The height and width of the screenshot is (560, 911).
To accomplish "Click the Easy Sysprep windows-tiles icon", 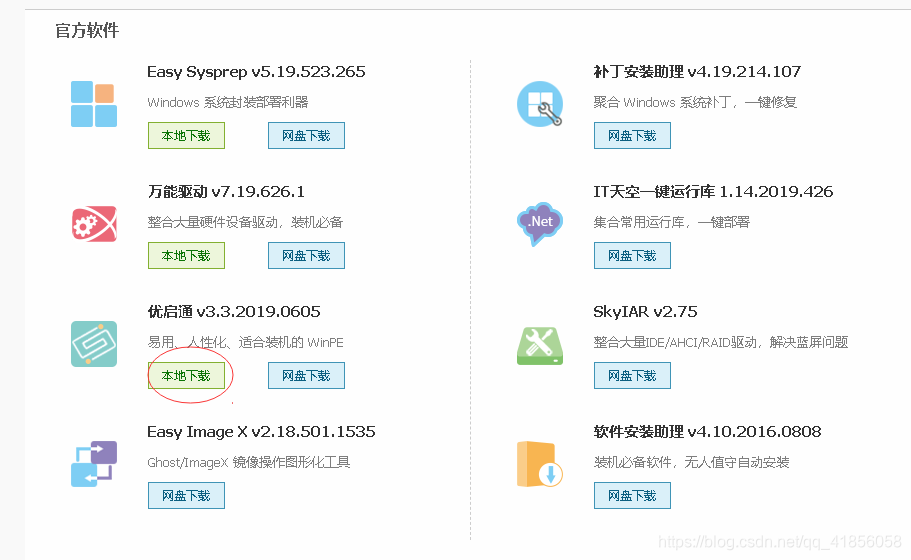I will tap(94, 104).
